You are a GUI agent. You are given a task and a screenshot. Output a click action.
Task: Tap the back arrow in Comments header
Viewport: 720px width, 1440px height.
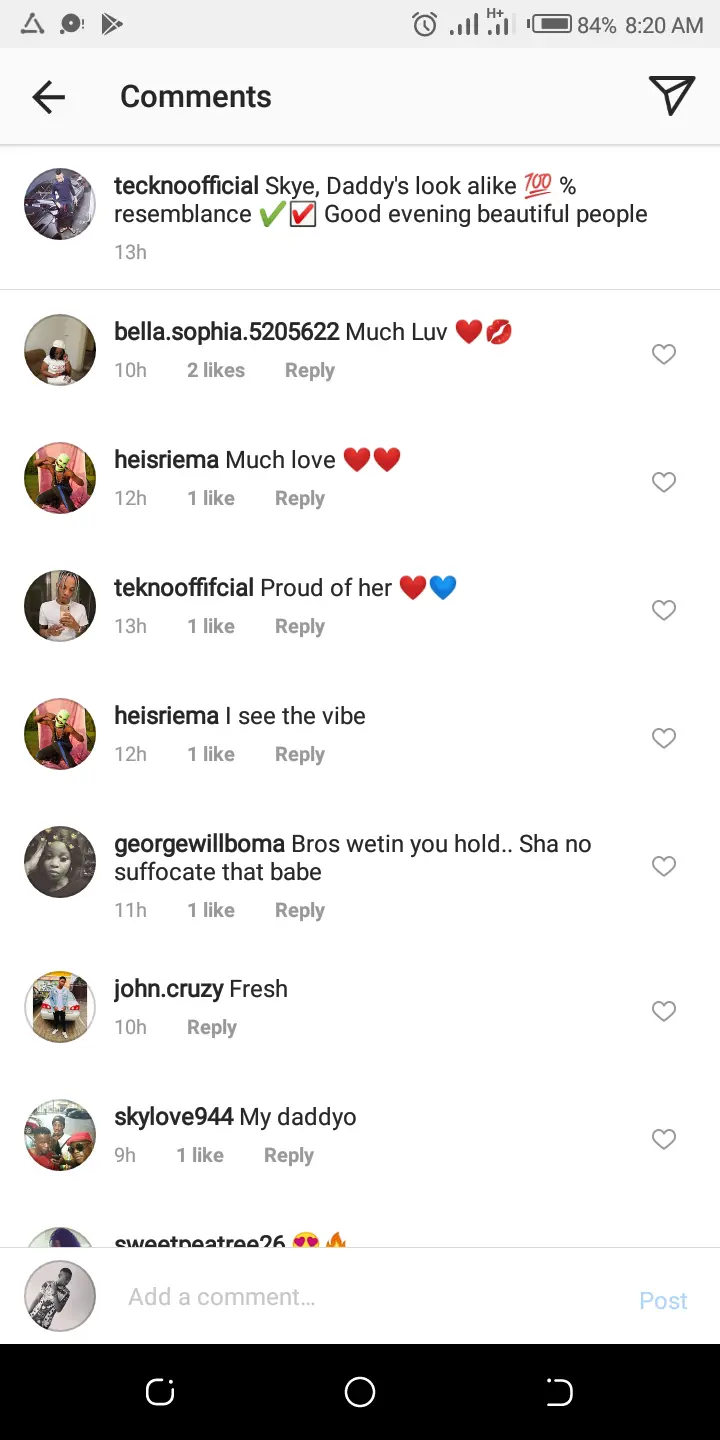tap(48, 97)
